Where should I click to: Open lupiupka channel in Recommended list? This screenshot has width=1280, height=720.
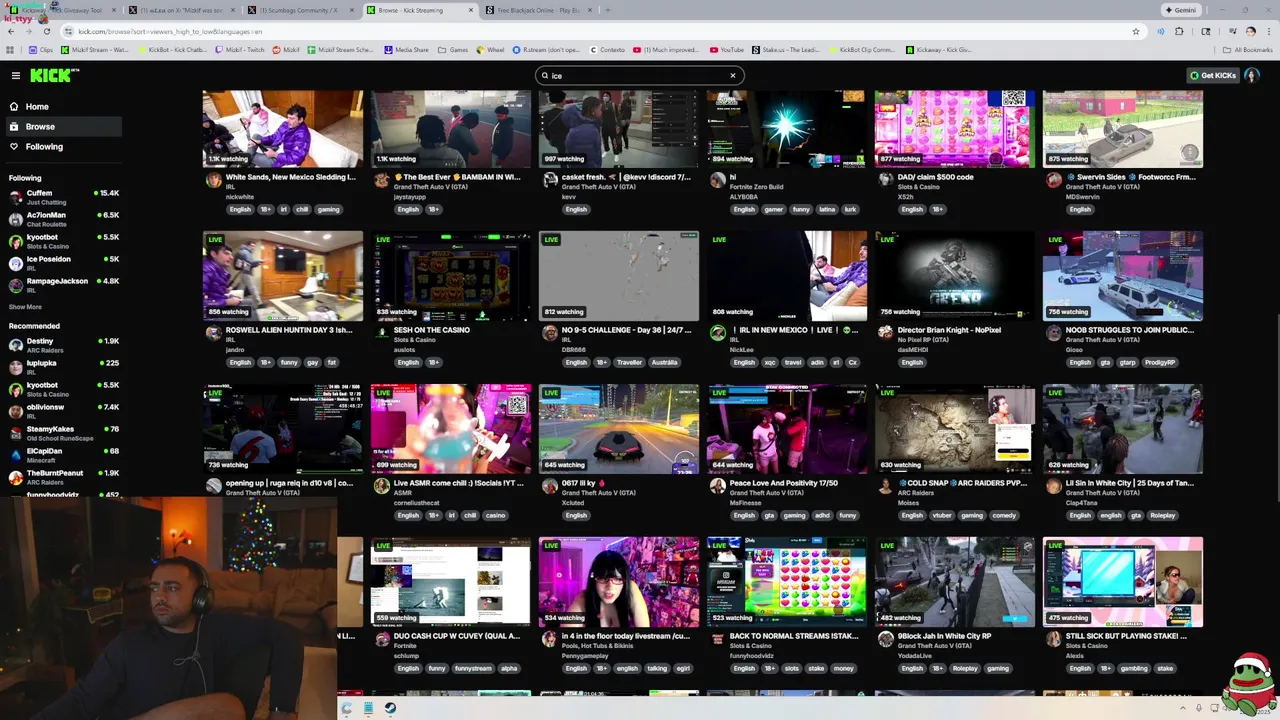click(62, 367)
